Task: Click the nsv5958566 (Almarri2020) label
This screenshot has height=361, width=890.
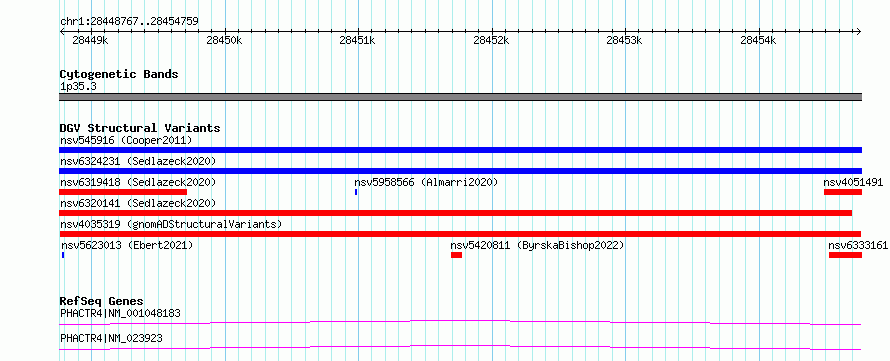Action: pos(426,182)
